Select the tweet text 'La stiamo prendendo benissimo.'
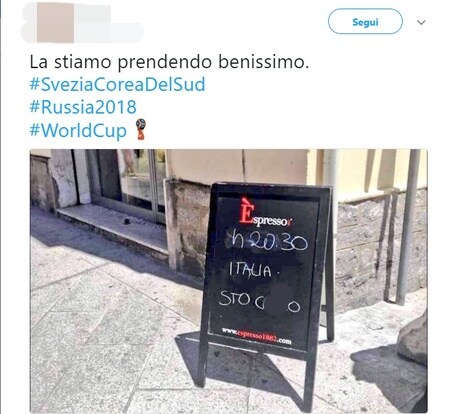Image resolution: width=451 pixels, height=414 pixels. click(x=169, y=62)
